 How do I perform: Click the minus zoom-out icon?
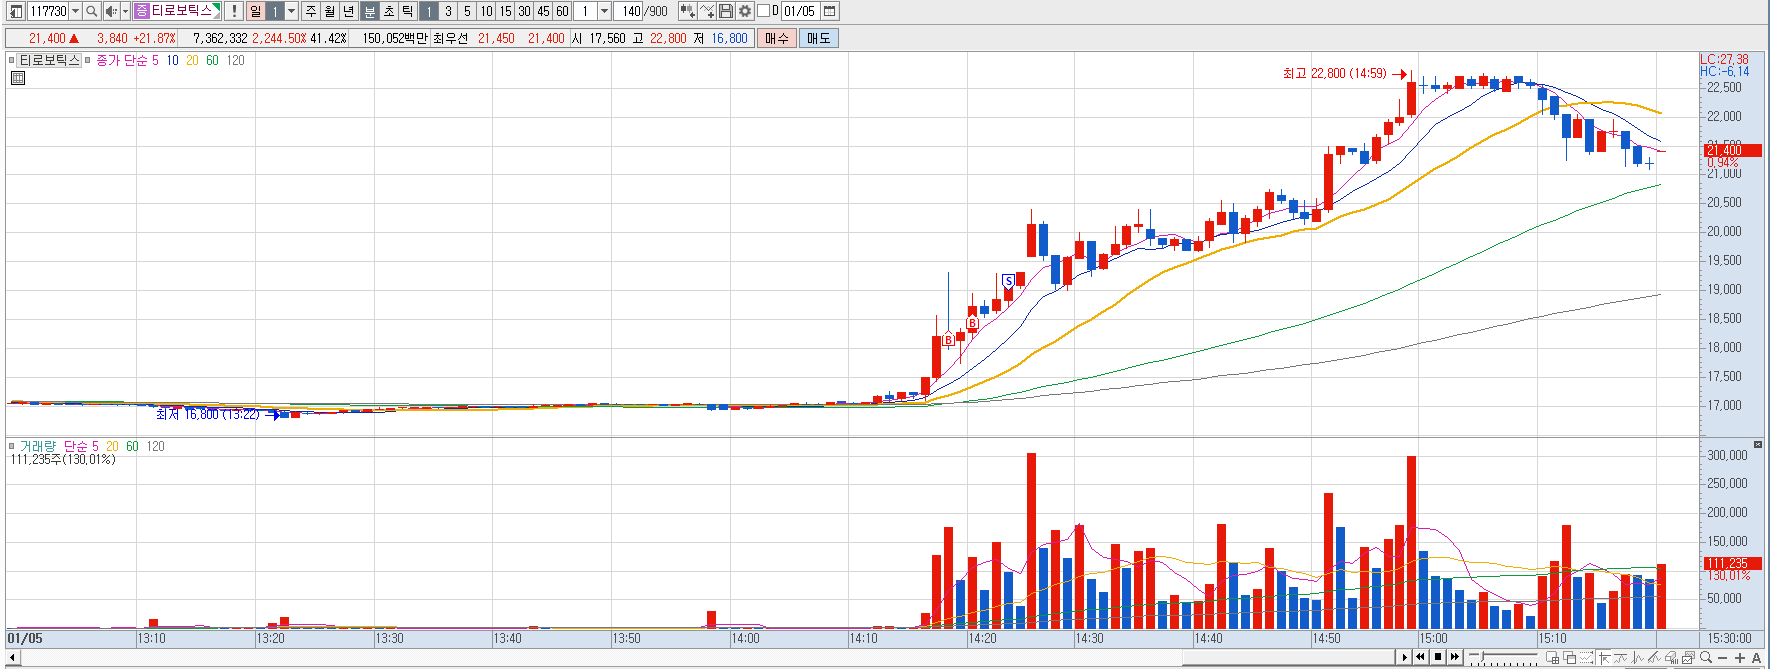1723,658
